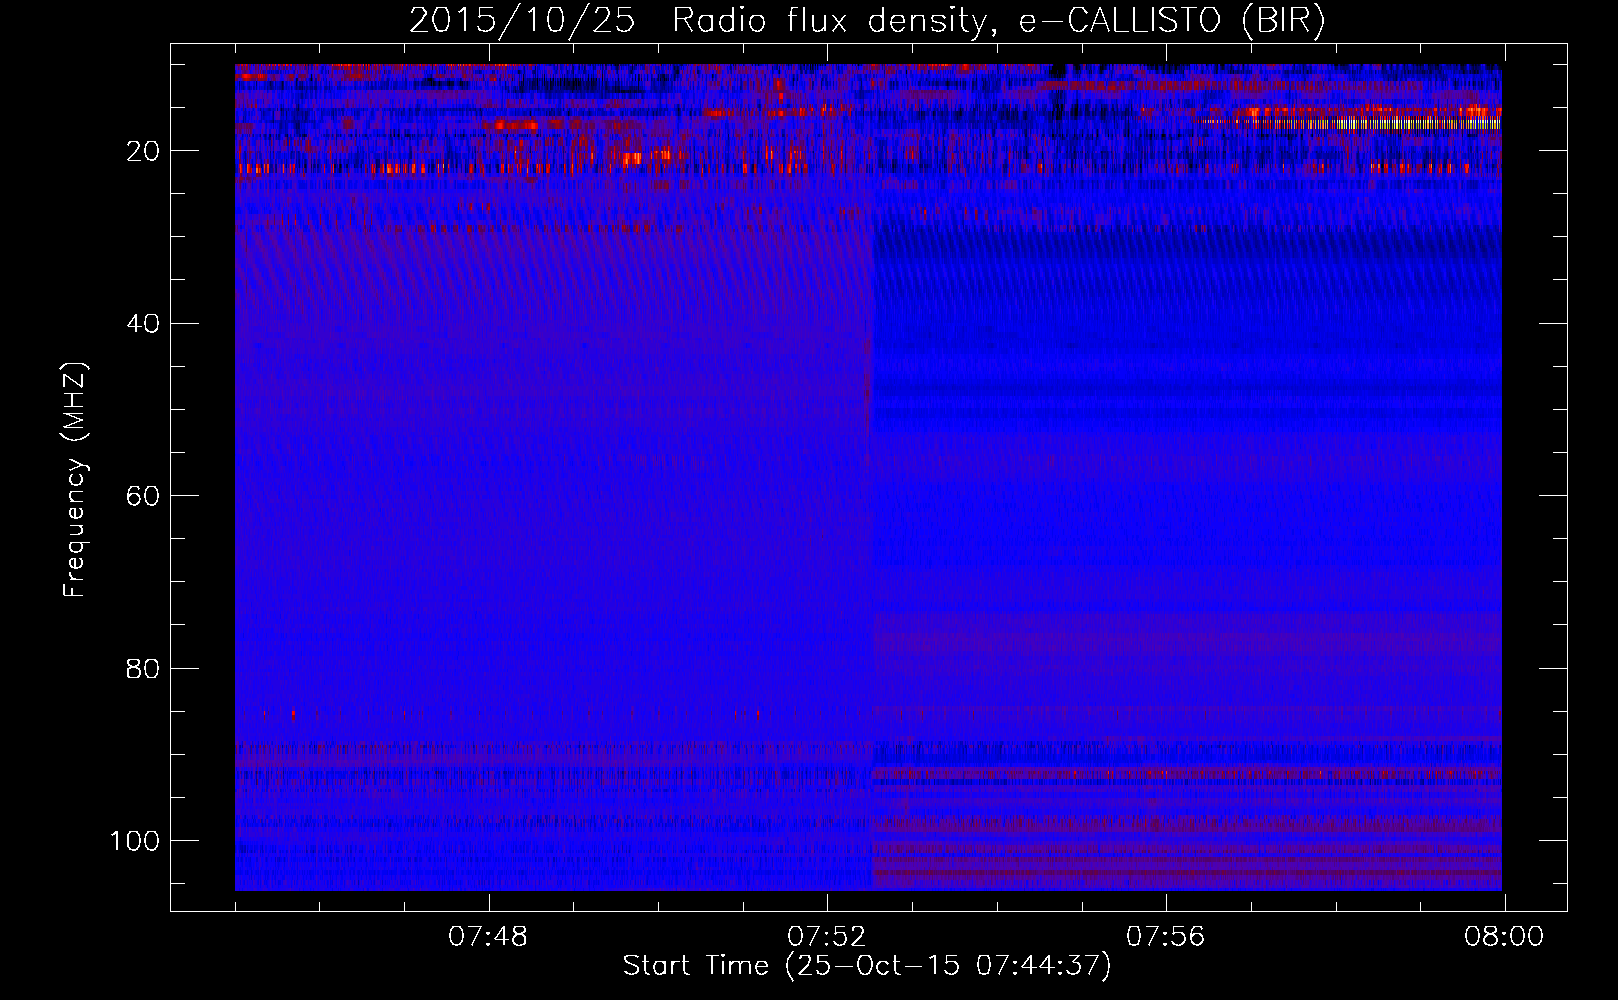Click the '08:00' time tick label
This screenshot has height=1000, width=1618.
1504,937
